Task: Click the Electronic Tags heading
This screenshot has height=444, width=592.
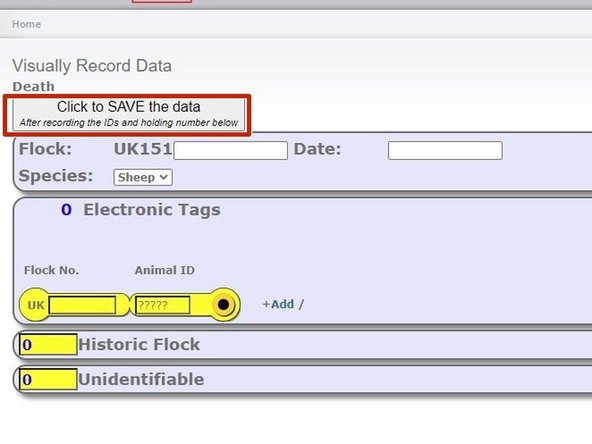Action: click(x=152, y=210)
